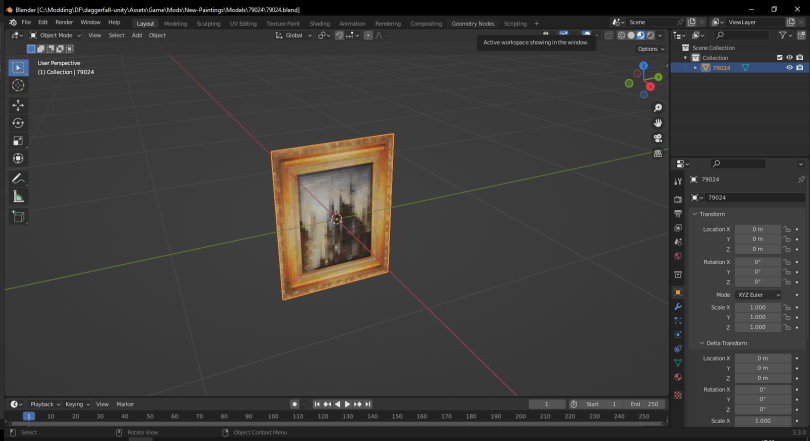Activate the Scale tool
This screenshot has width=810, height=441.
click(18, 140)
